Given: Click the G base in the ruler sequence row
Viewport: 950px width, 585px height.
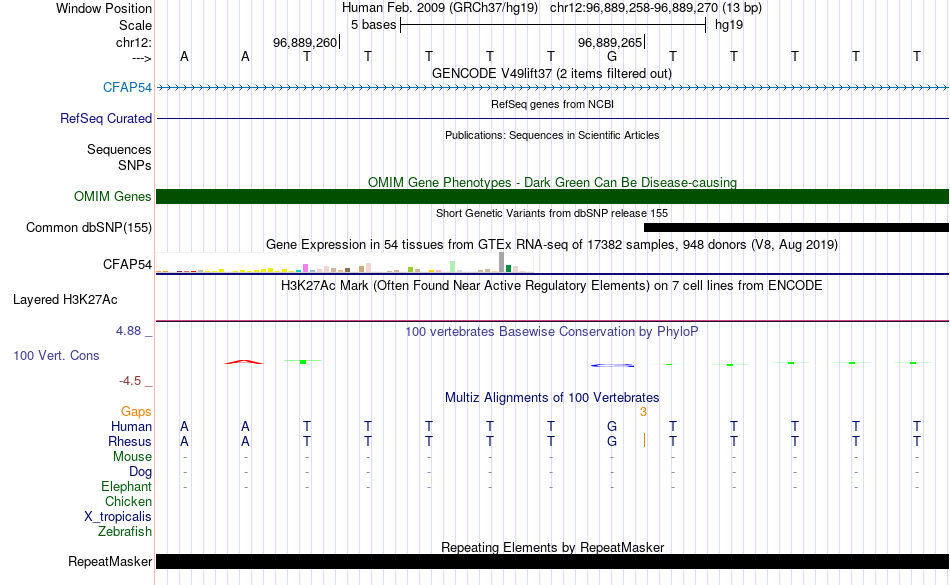Looking at the screenshot, I should point(612,56).
